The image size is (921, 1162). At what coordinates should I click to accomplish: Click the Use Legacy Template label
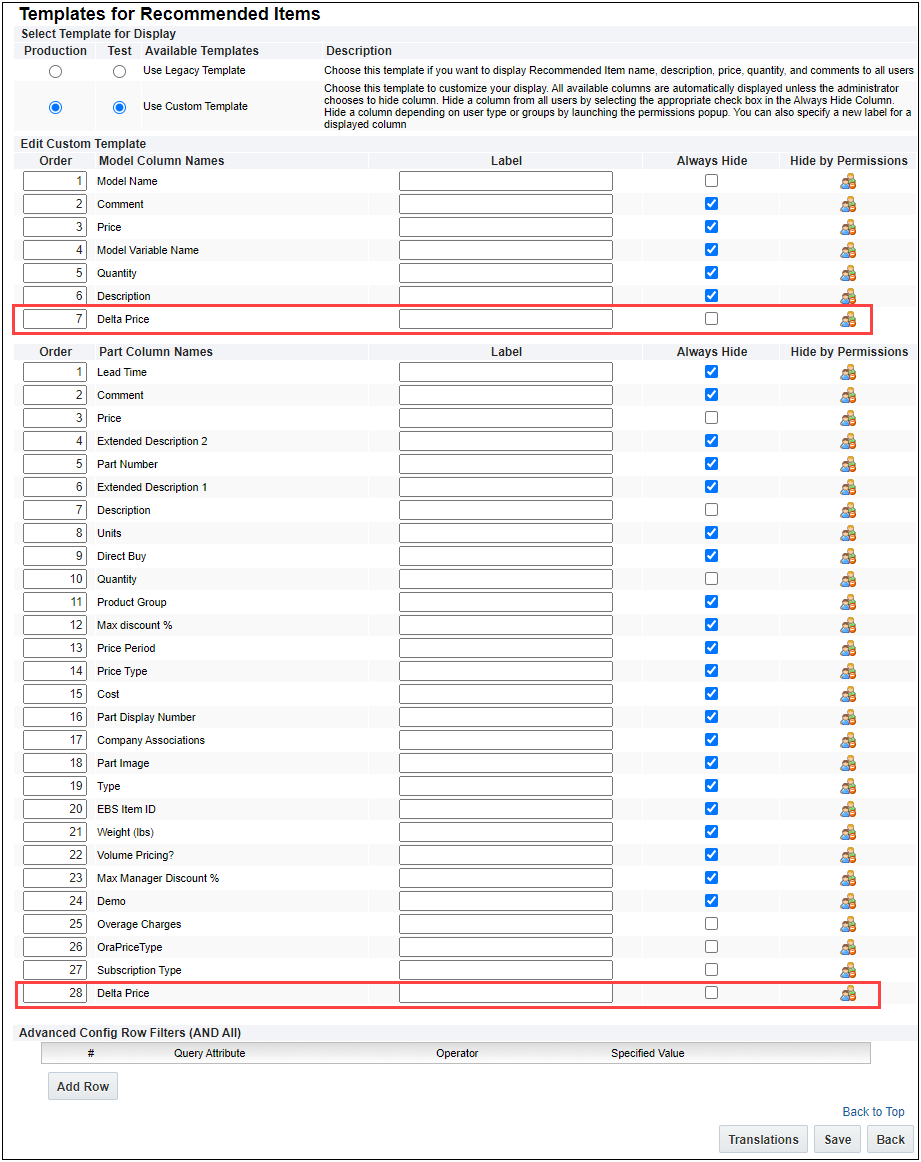click(x=194, y=70)
